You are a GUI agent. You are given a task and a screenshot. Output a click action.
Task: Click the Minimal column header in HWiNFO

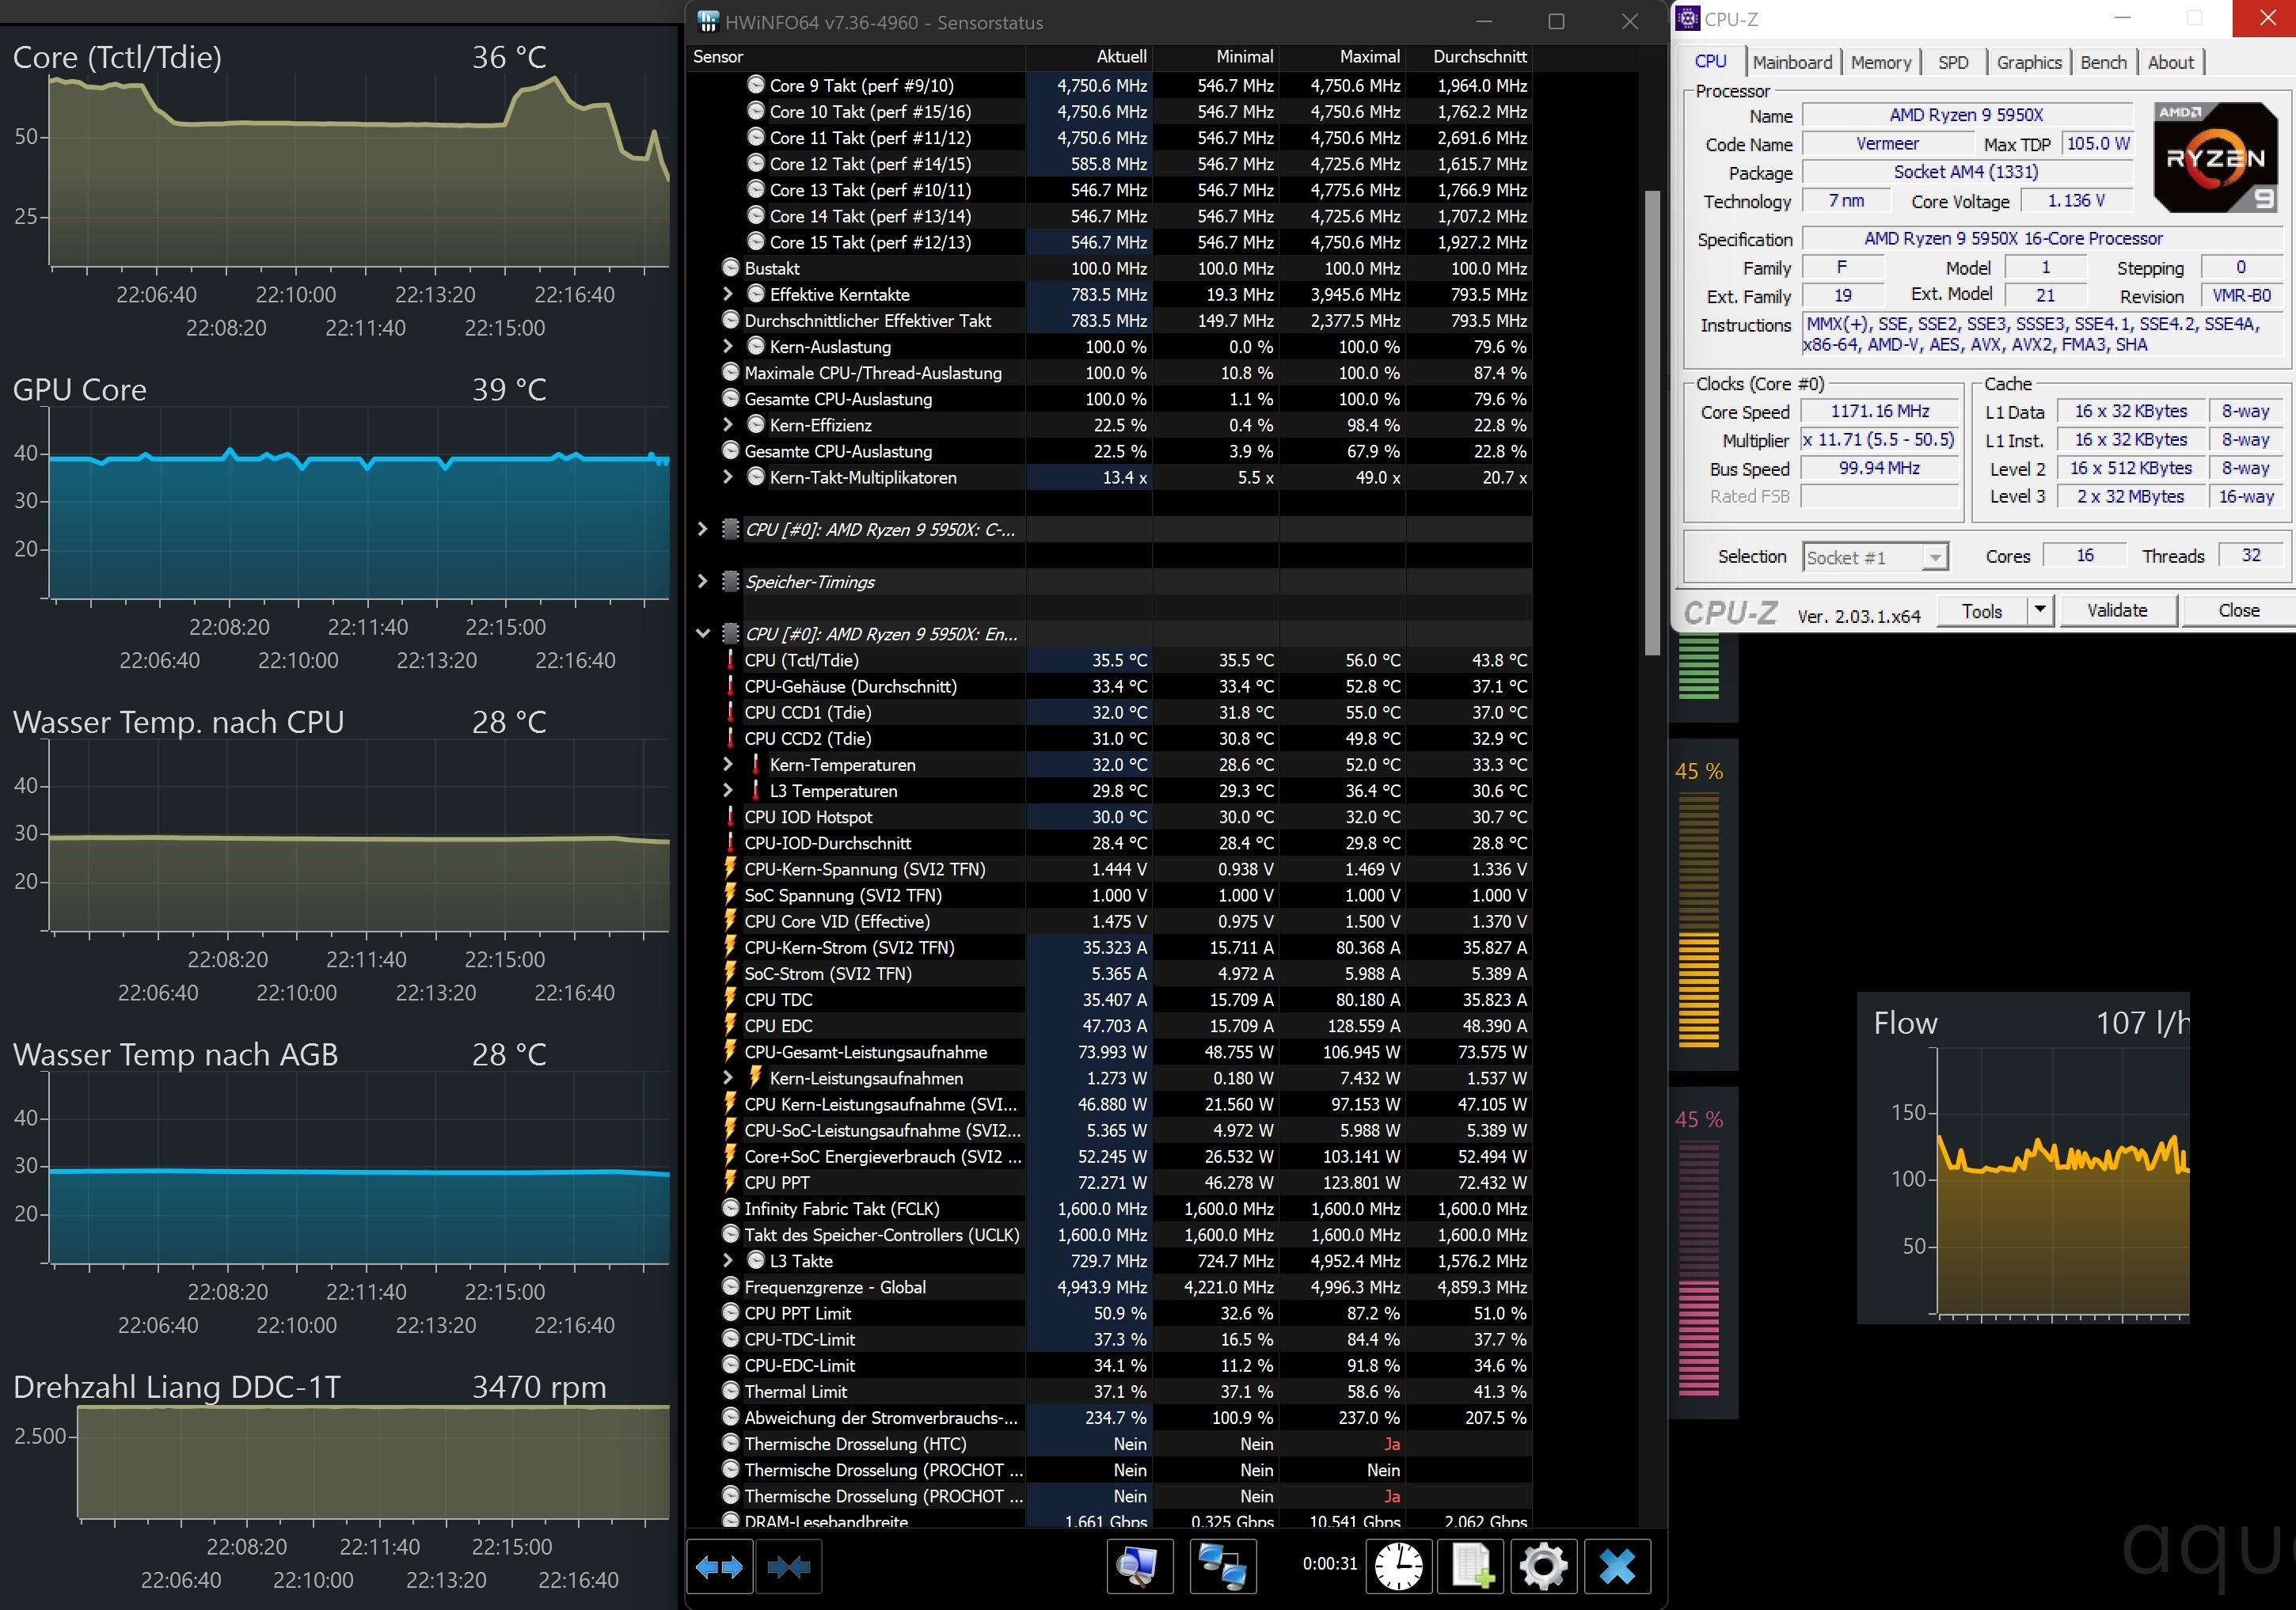click(x=1216, y=57)
